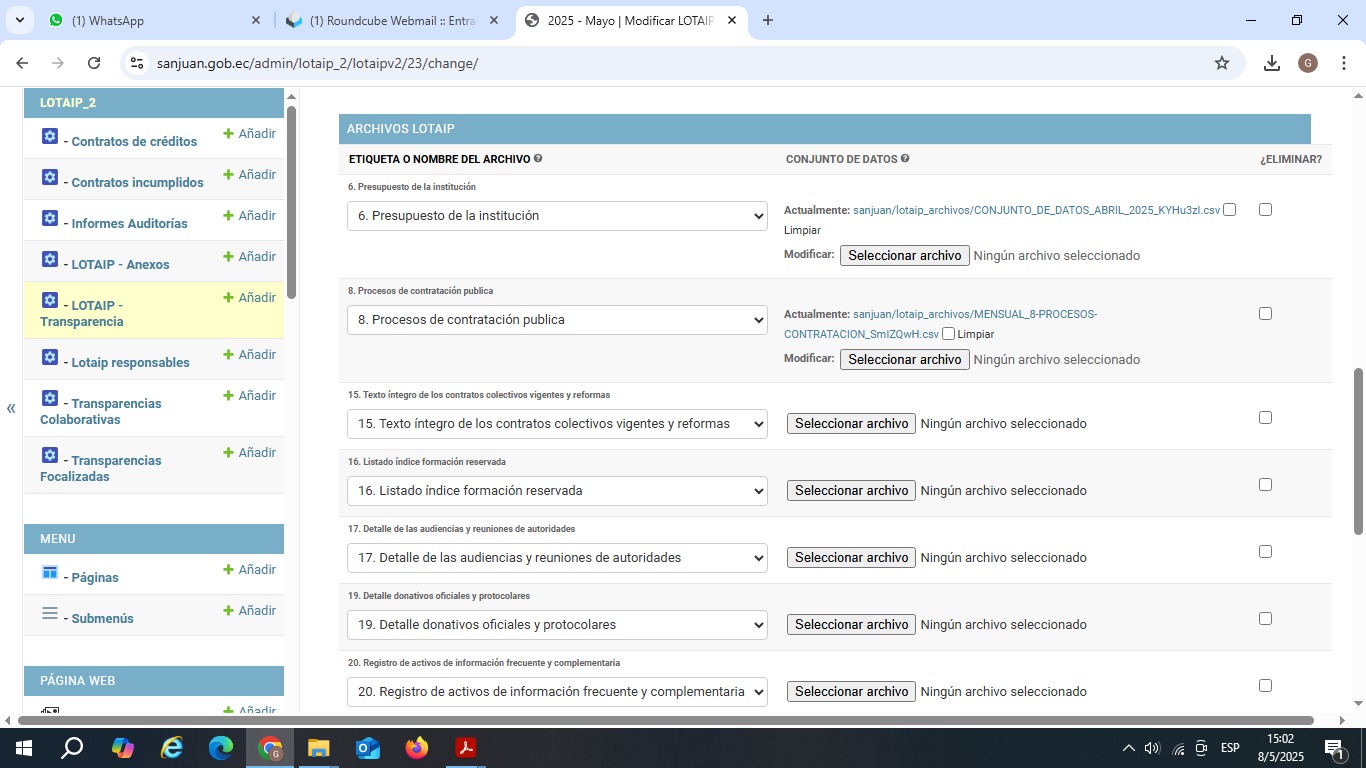Open Firefox from the Windows taskbar
Image resolution: width=1366 pixels, height=768 pixels.
tap(416, 748)
